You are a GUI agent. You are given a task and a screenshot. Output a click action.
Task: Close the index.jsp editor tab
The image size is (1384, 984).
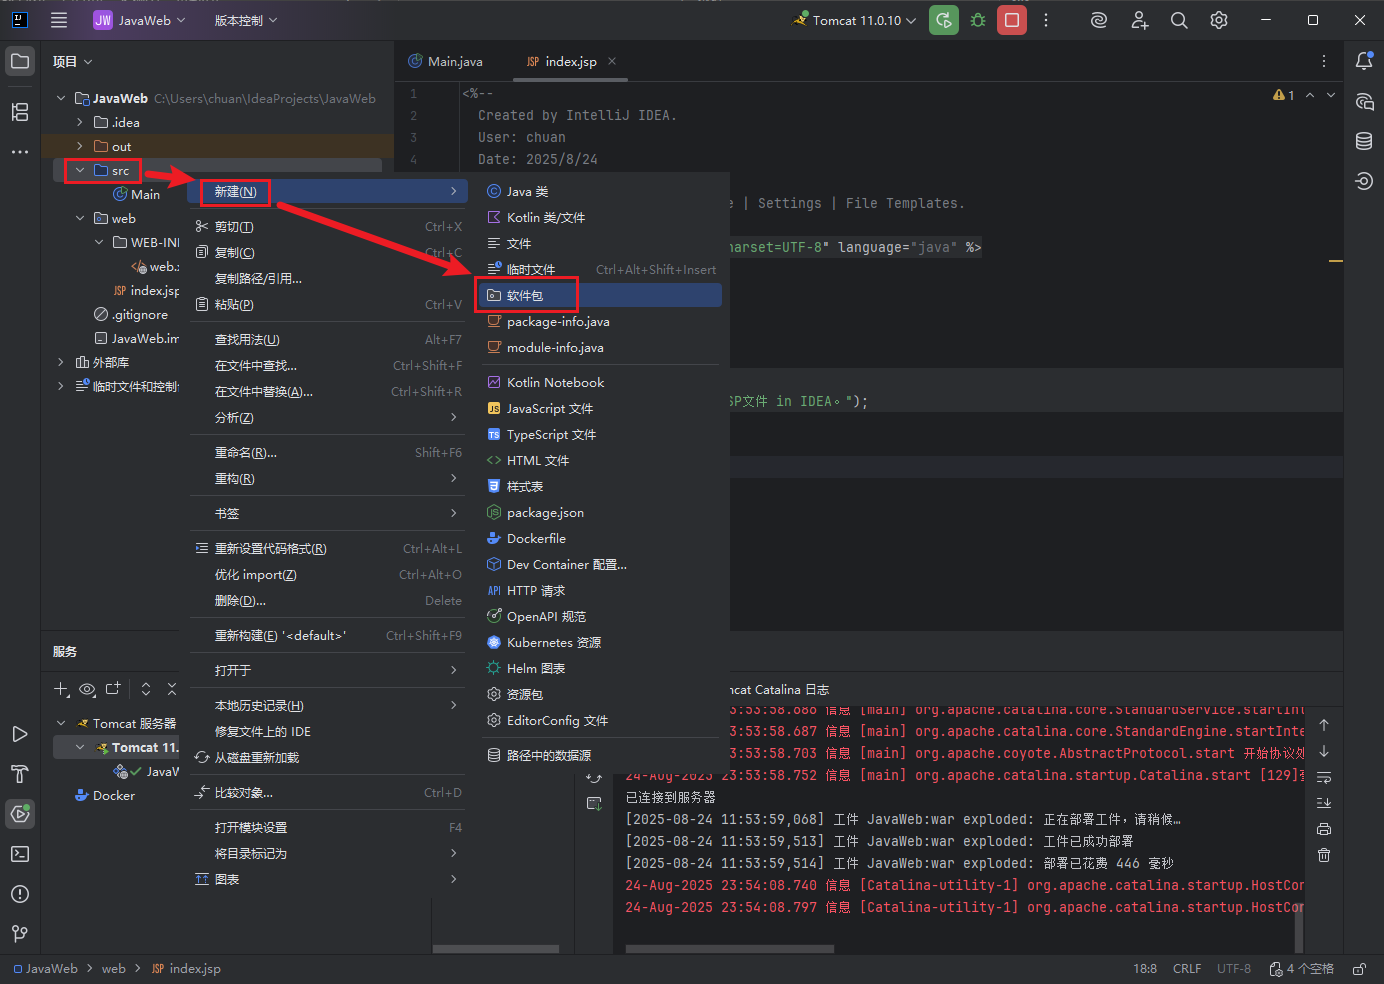coord(612,61)
